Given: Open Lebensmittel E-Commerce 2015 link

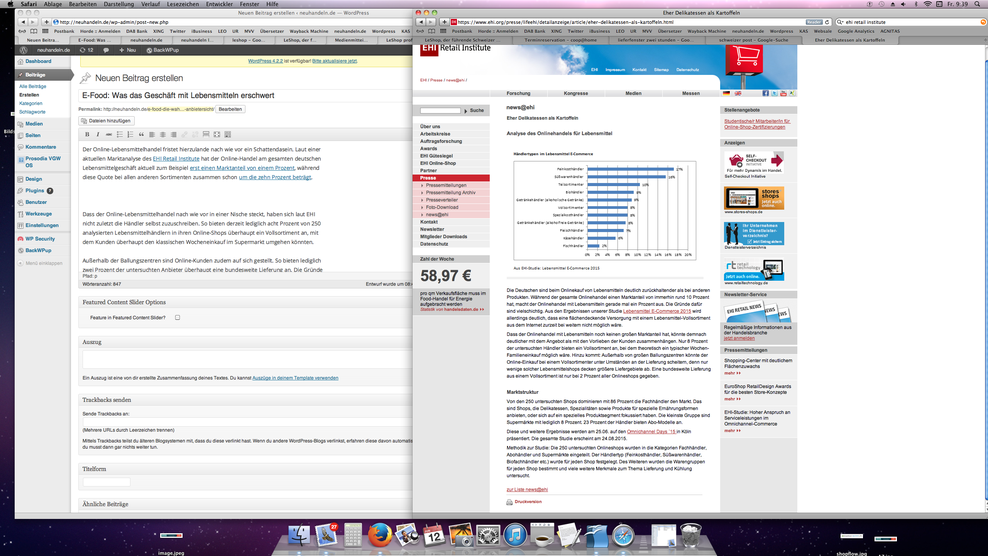Looking at the screenshot, I should (657, 311).
